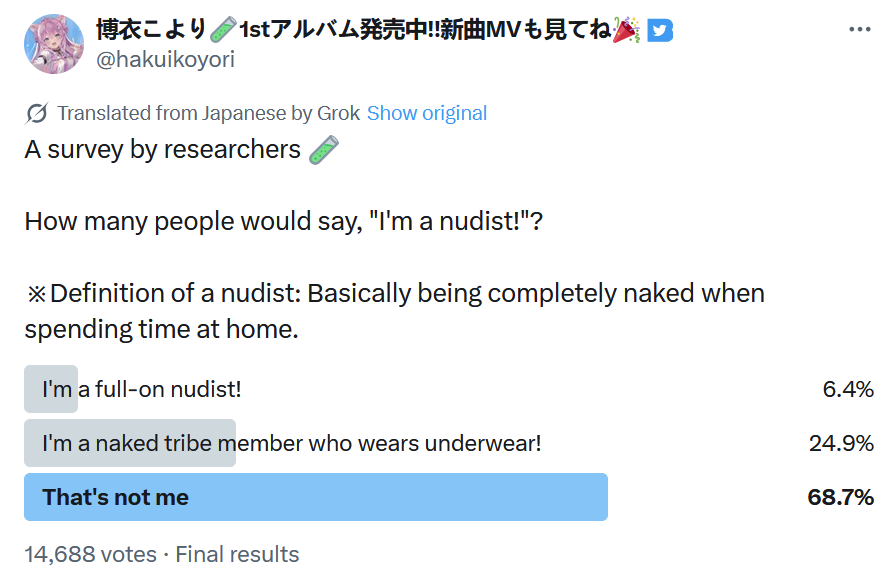
Task: Visit the @hakuikoyori handle link
Action: (165, 60)
